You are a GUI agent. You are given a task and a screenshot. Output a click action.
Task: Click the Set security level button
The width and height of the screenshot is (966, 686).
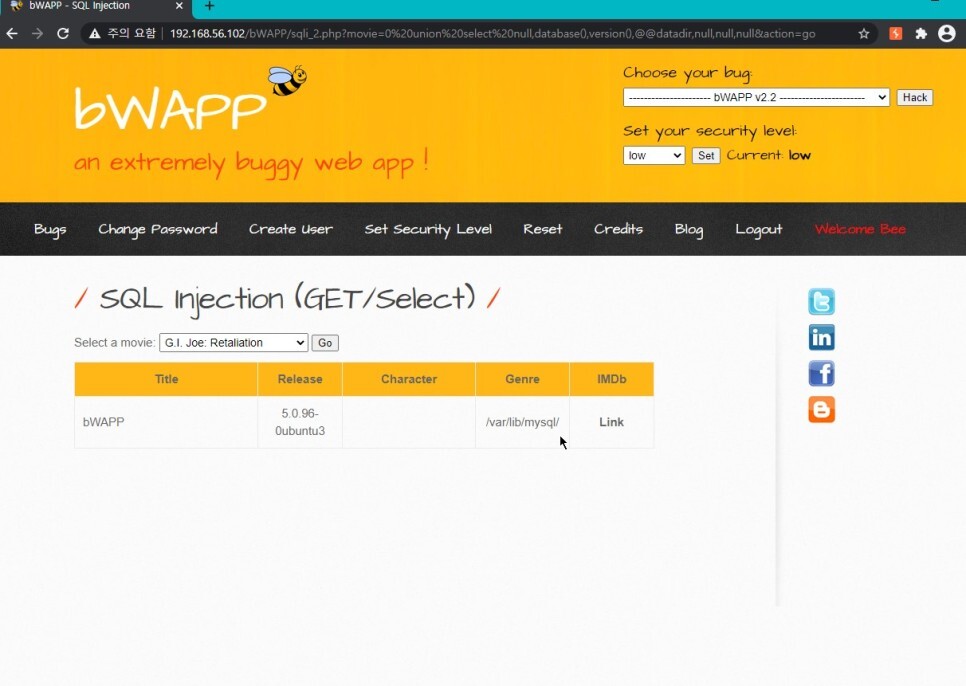coord(706,156)
